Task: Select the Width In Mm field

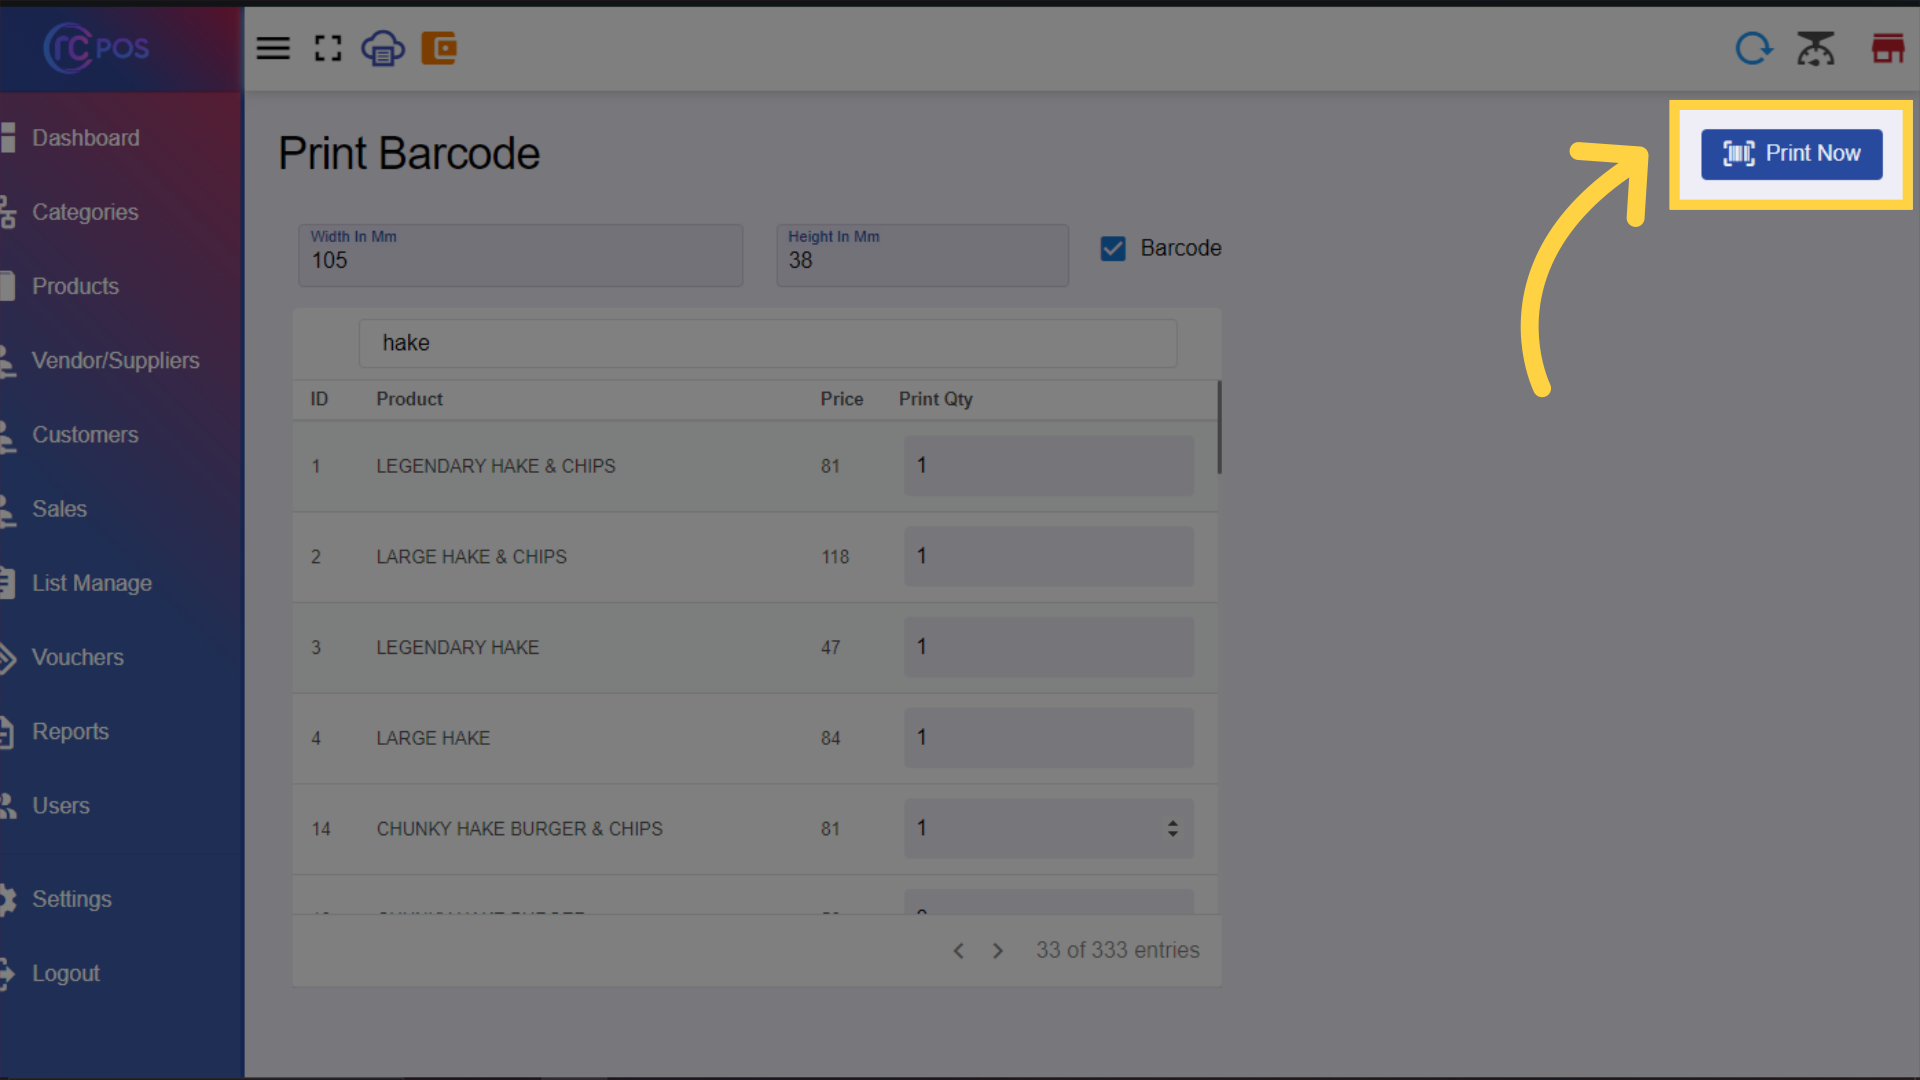Action: 521,255
